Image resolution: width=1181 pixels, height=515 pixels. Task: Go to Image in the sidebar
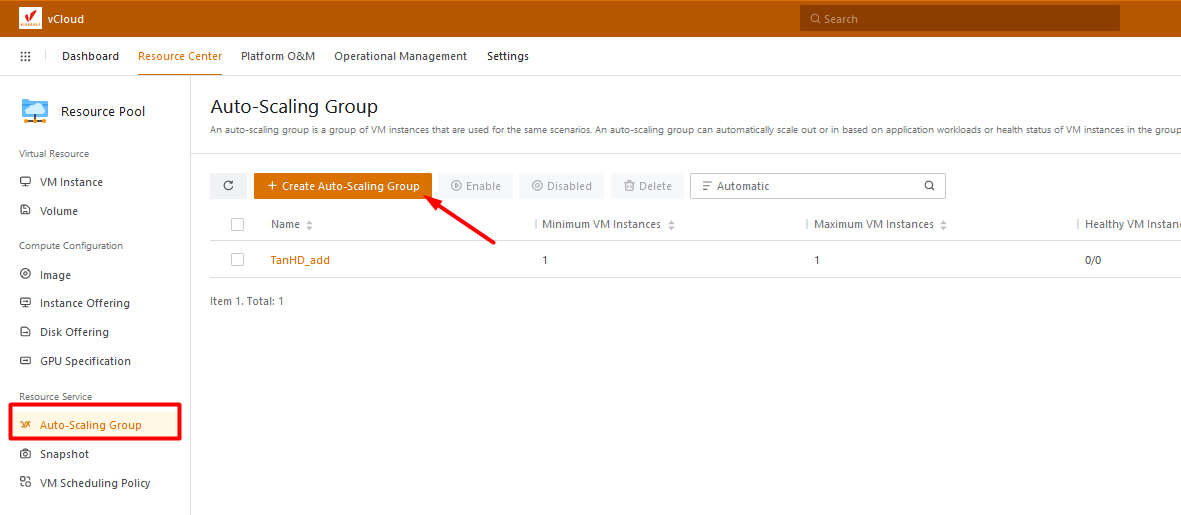click(55, 275)
